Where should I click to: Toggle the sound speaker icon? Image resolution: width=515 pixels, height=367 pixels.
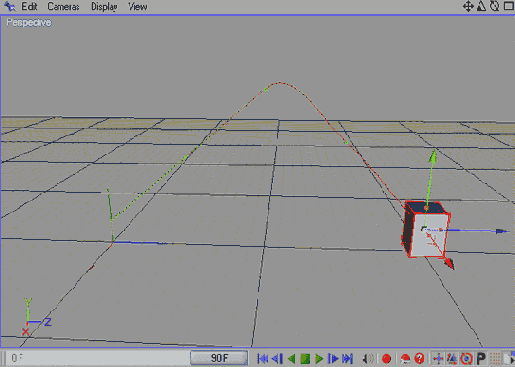tap(368, 359)
